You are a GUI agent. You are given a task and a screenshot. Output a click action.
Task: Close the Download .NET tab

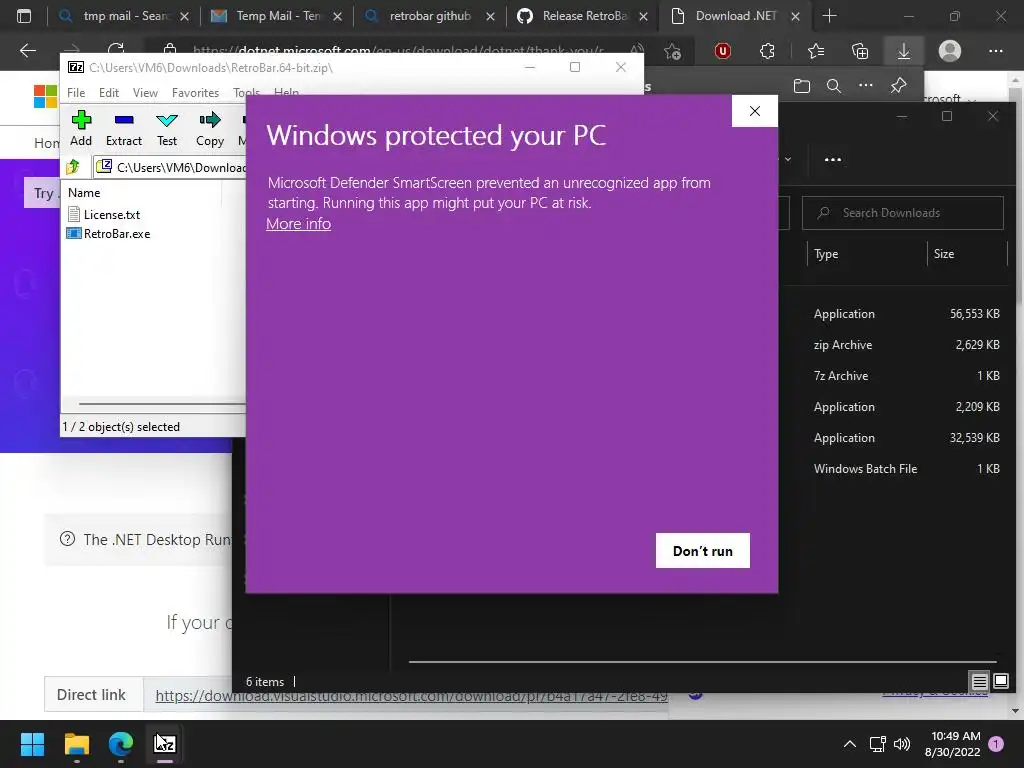[x=795, y=16]
